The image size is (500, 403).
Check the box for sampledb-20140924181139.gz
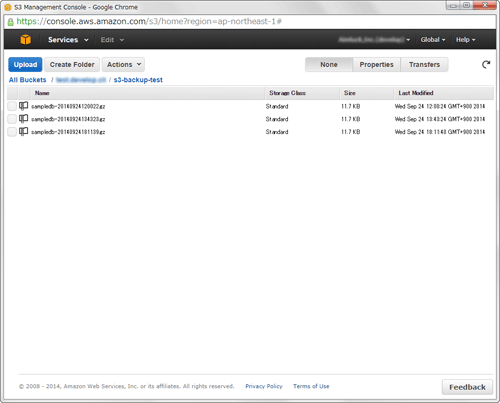coord(12,132)
